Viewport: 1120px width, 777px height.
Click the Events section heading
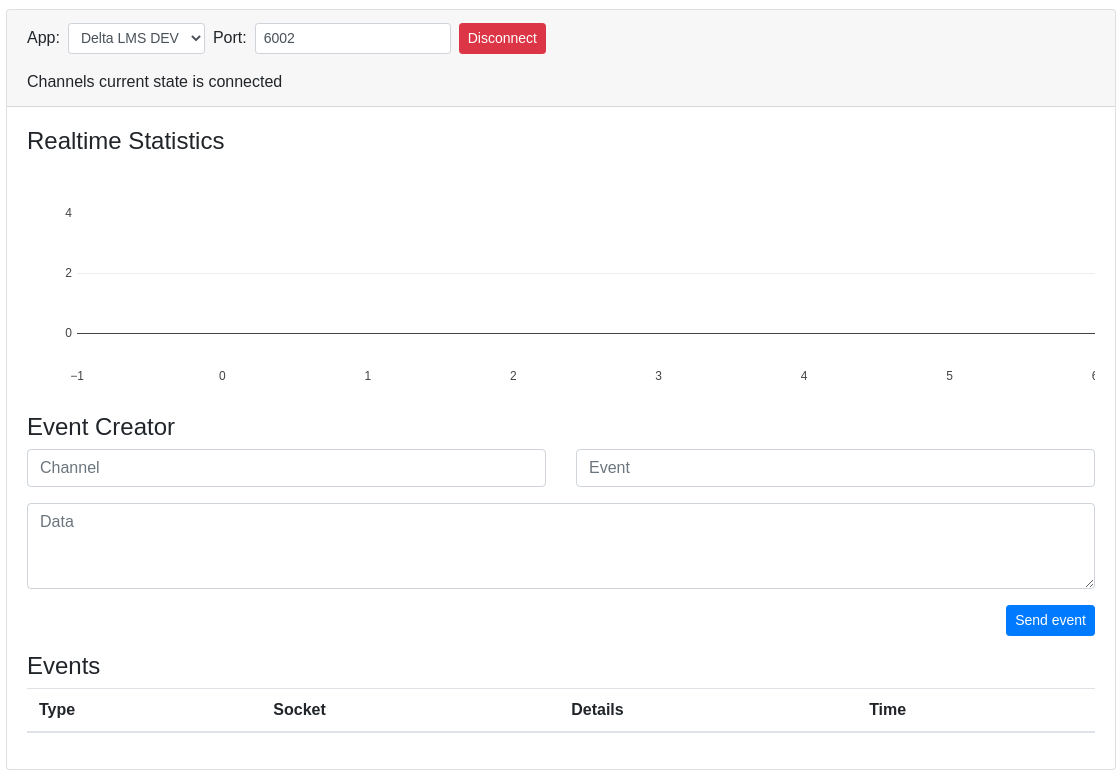coord(64,666)
